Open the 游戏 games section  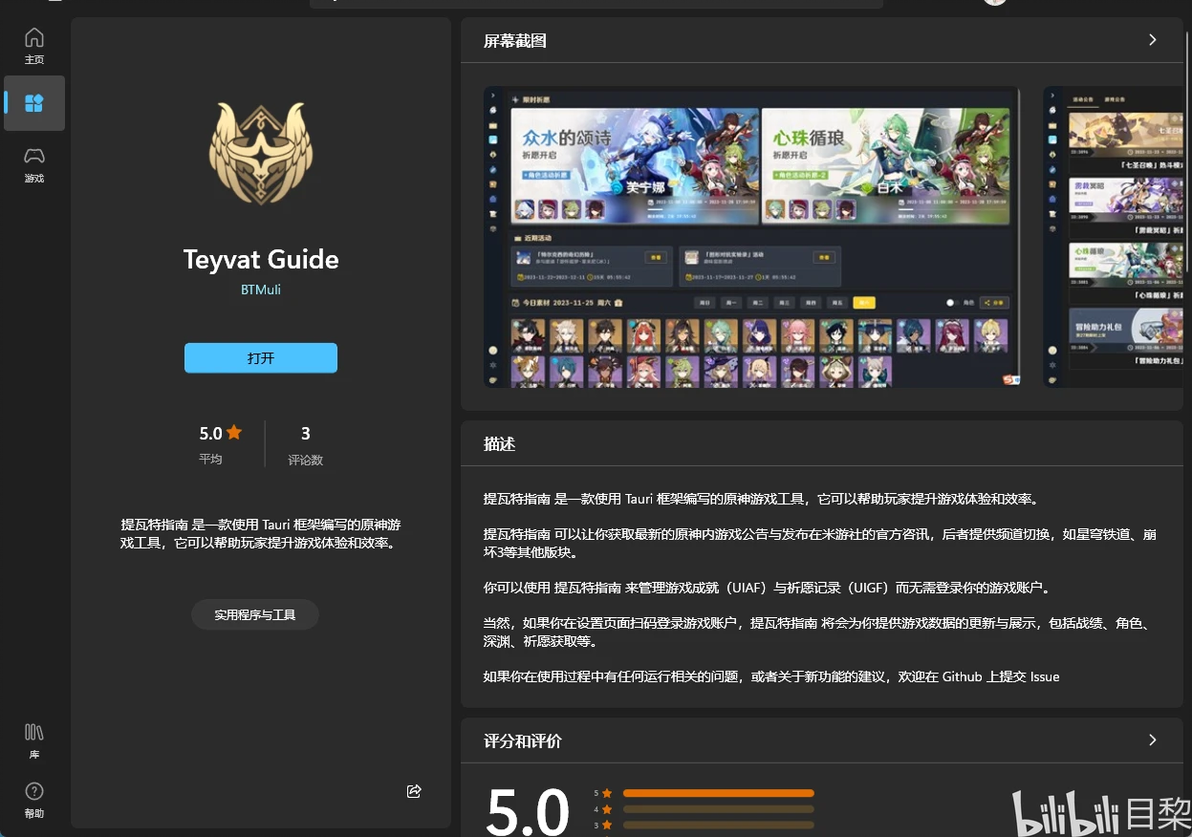tap(34, 165)
